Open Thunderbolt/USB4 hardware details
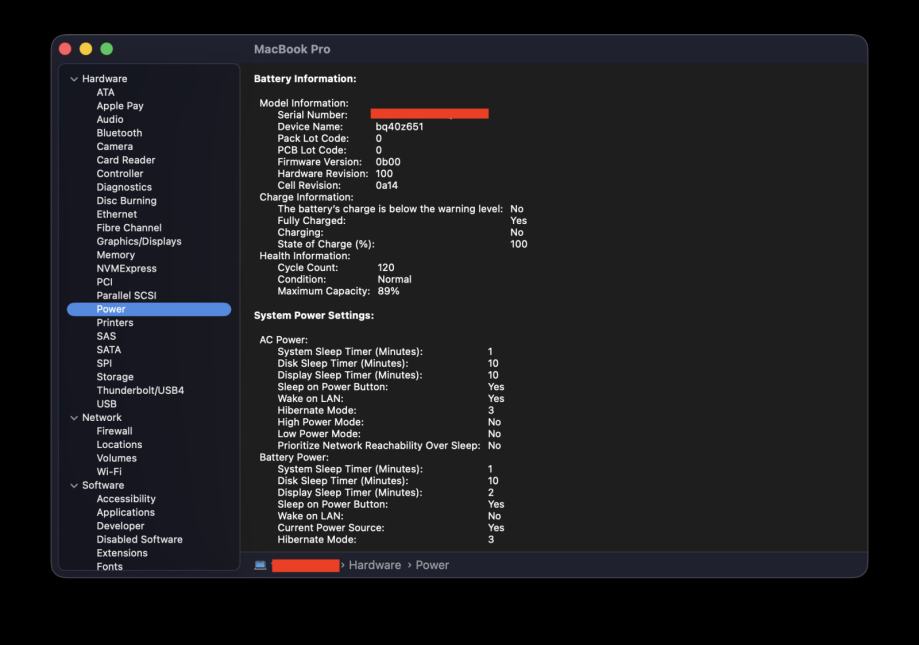This screenshot has width=919, height=645. [x=140, y=390]
